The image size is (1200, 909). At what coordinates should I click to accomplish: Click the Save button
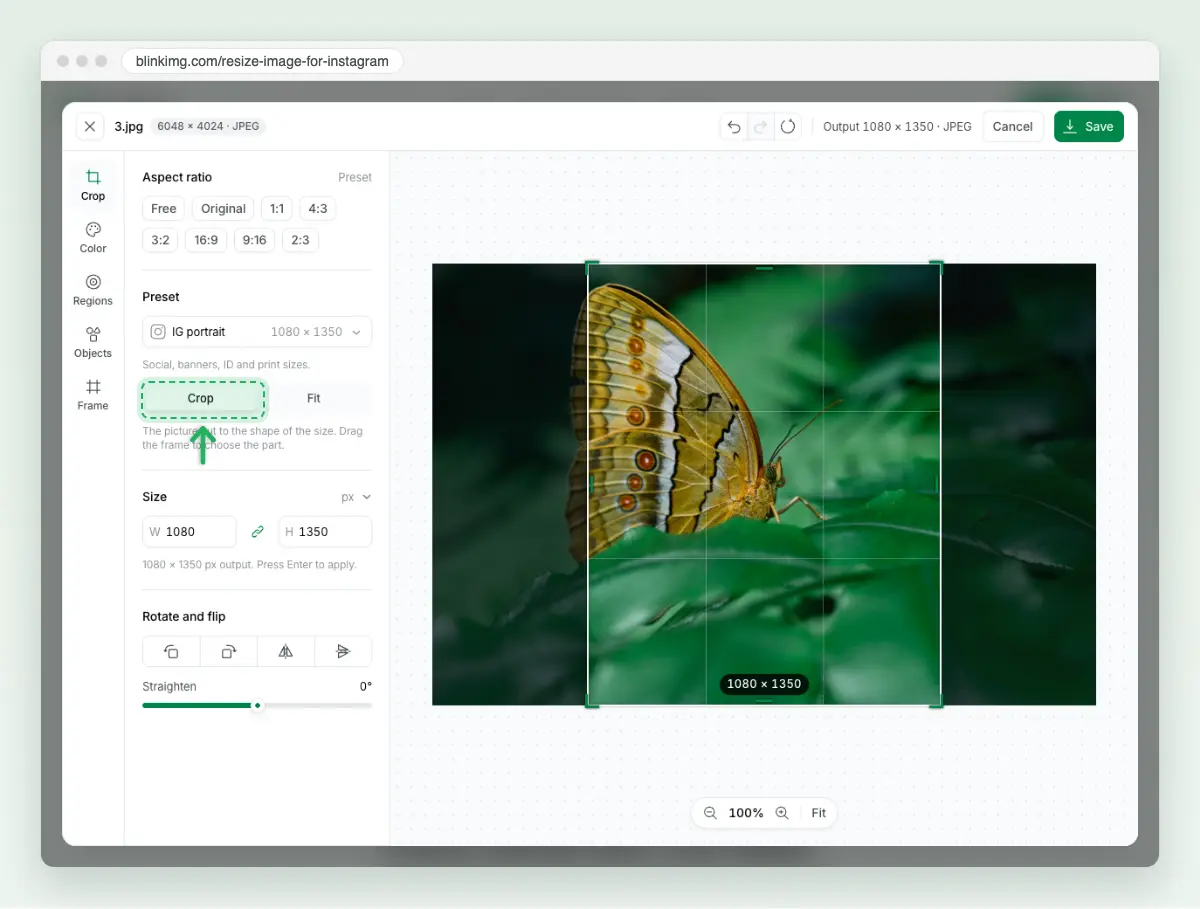point(1089,127)
